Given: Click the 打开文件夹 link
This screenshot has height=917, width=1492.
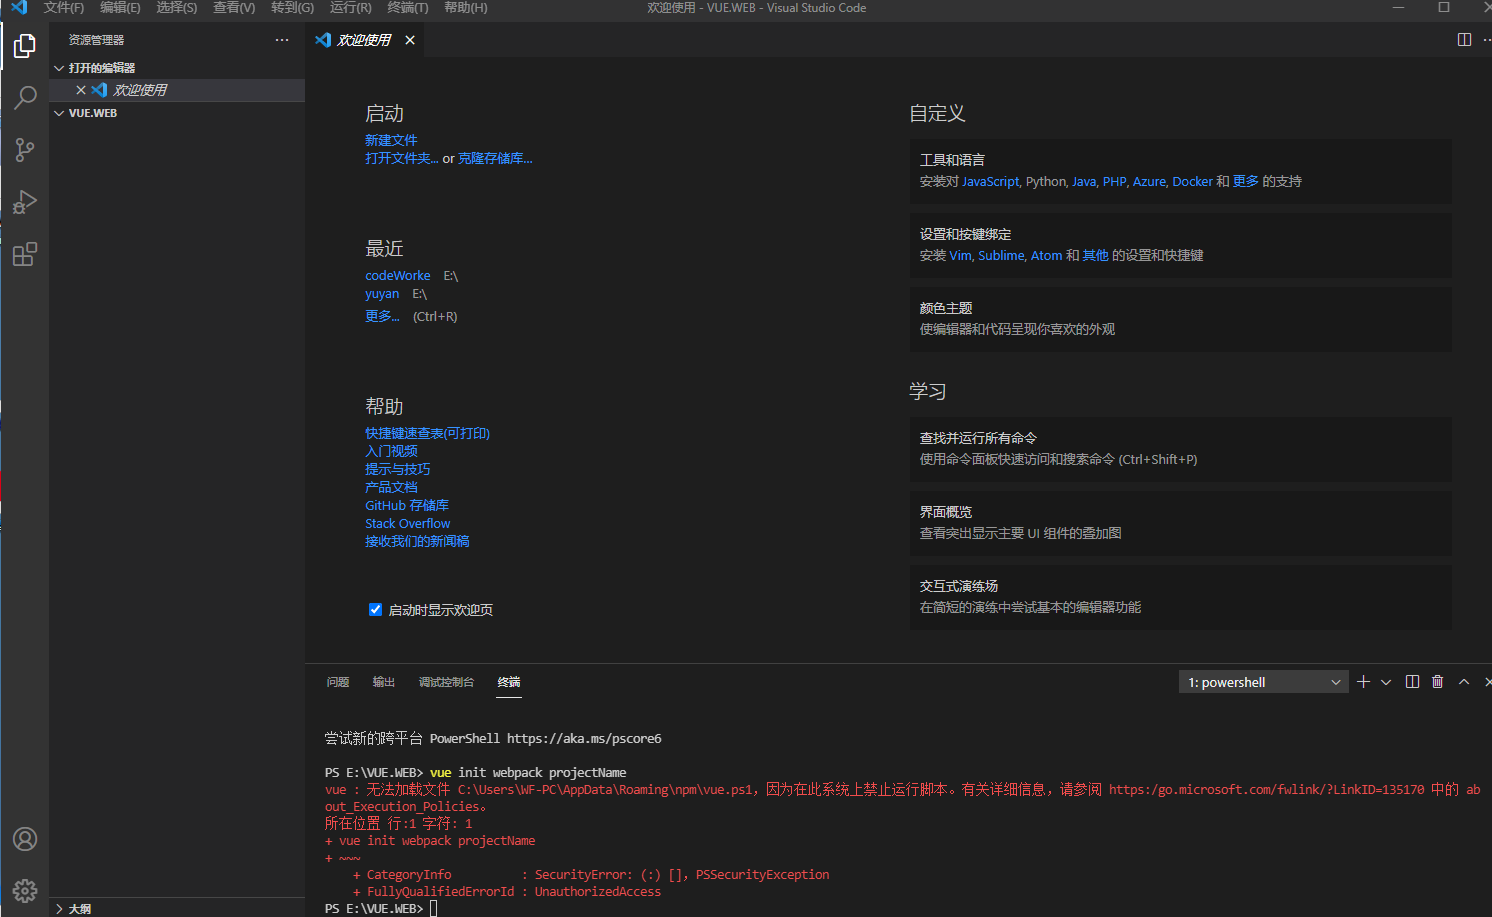Looking at the screenshot, I should tap(402, 158).
